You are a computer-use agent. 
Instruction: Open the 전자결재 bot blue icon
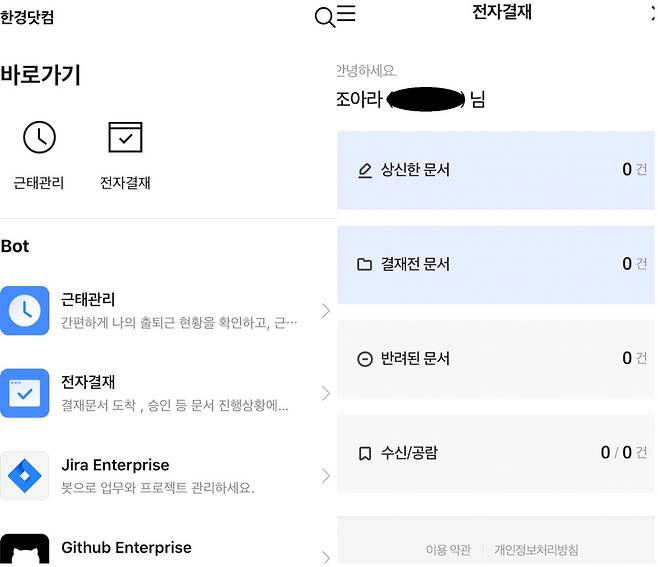coord(25,393)
